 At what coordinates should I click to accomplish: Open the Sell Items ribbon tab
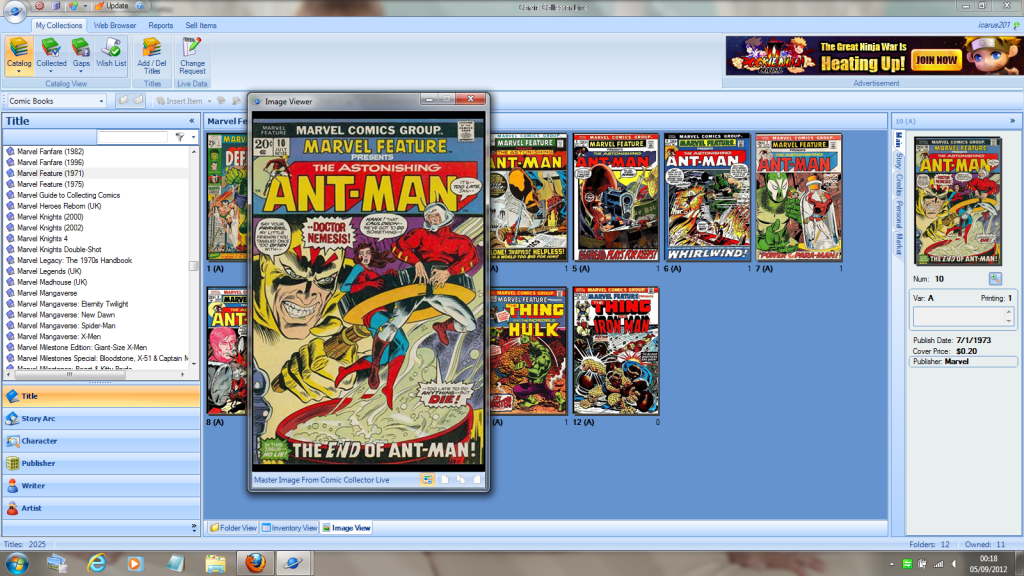[200, 25]
